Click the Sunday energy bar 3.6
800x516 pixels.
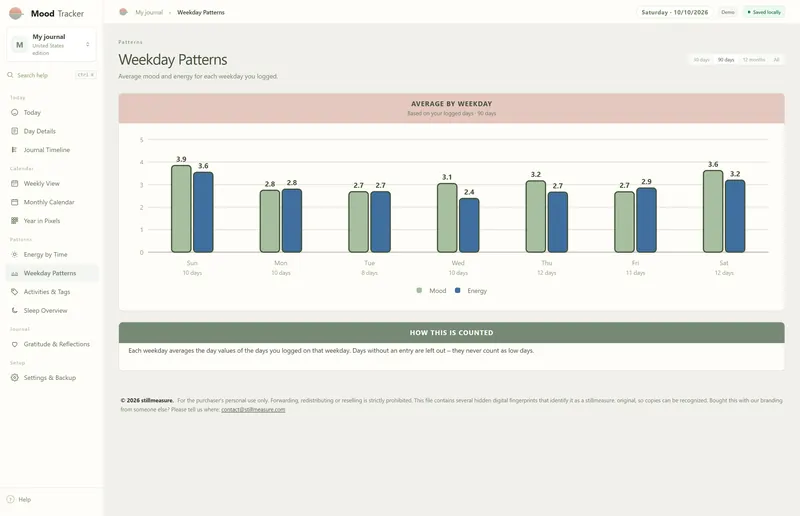pyautogui.click(x=203, y=212)
